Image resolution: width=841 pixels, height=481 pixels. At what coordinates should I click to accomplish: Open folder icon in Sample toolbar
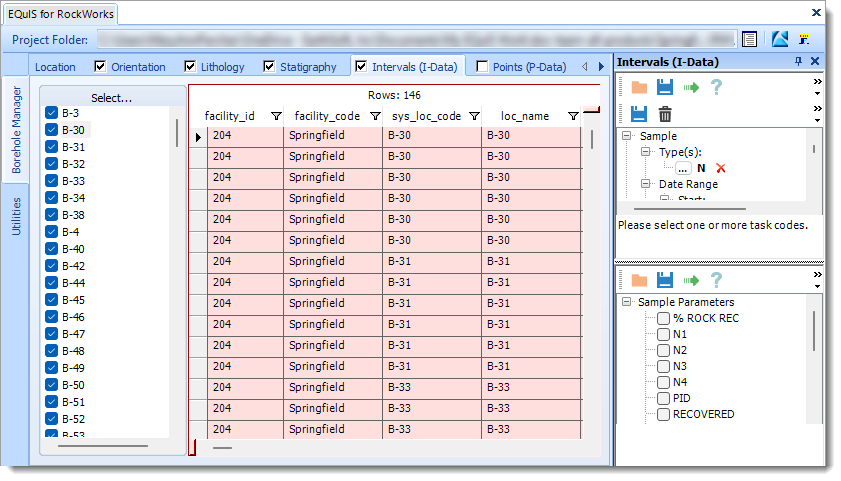pos(639,87)
